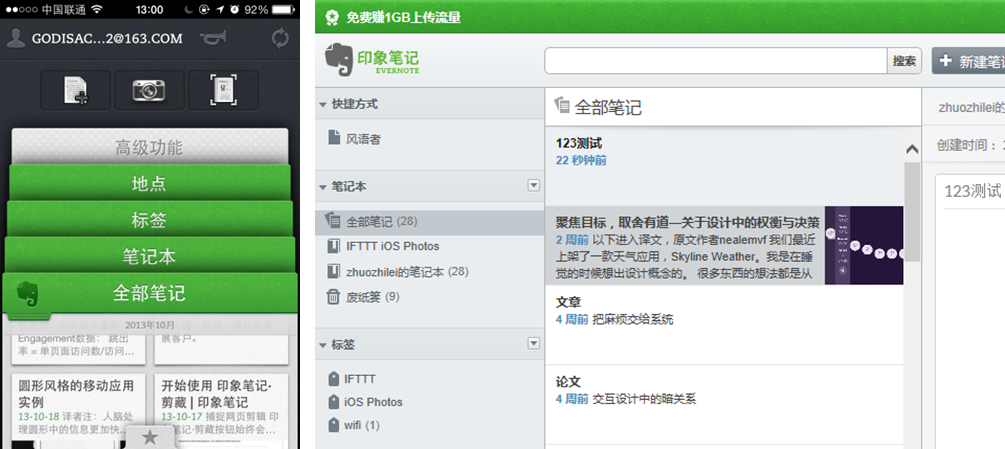Open the 全部笔记 card in mobile app
Screen dimensions: 1005x449
(x=150, y=293)
